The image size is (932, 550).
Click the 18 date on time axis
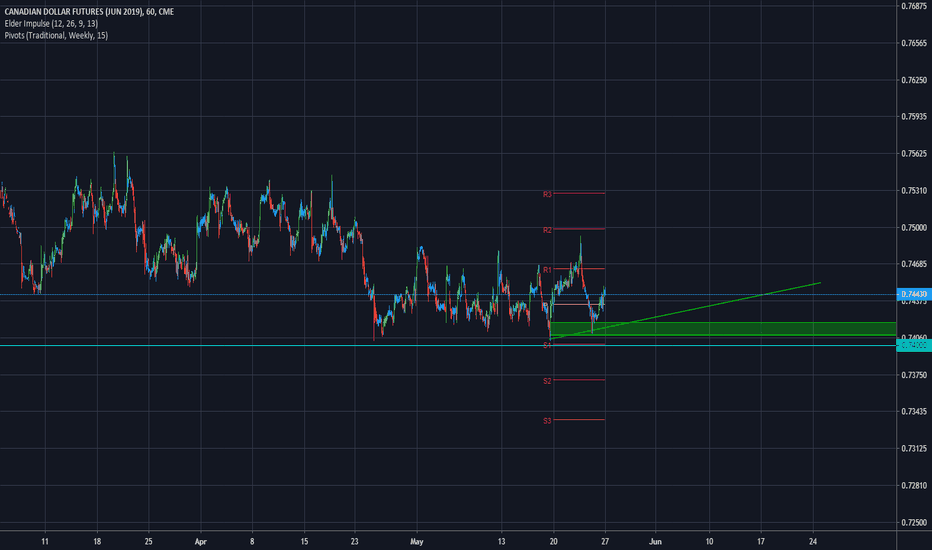(97, 542)
